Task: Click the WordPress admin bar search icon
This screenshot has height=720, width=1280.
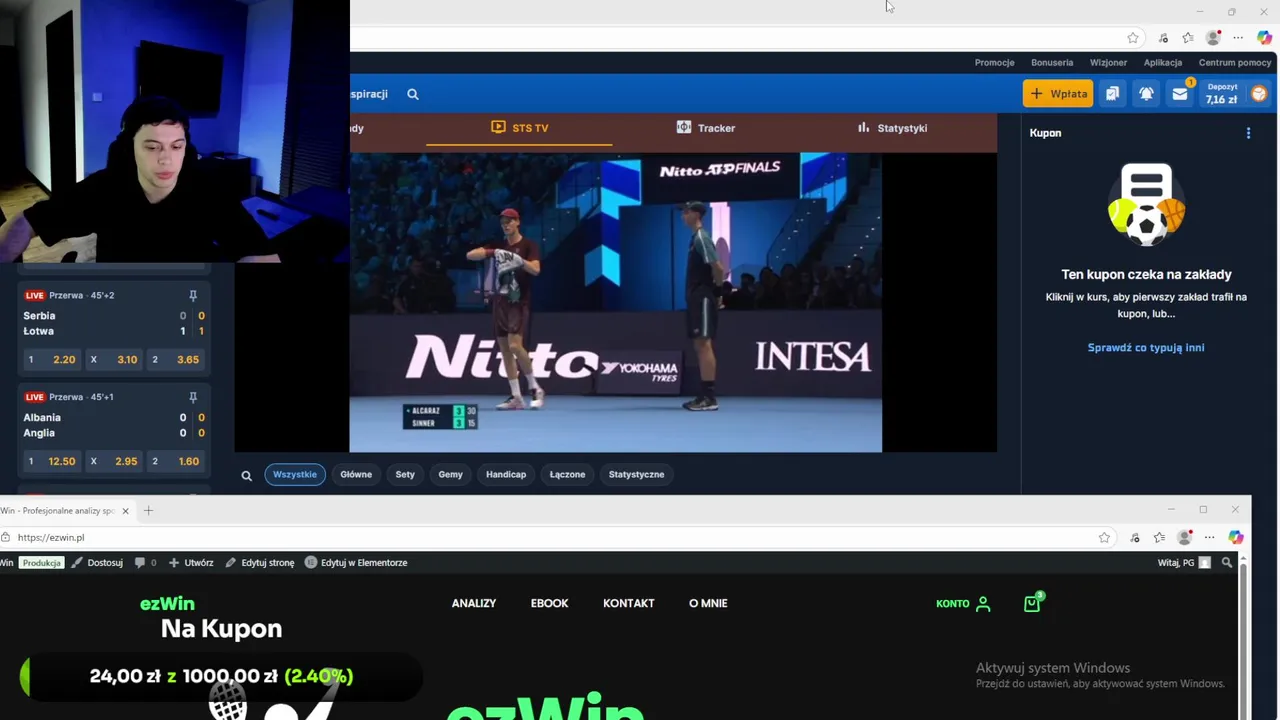Action: pos(1227,563)
